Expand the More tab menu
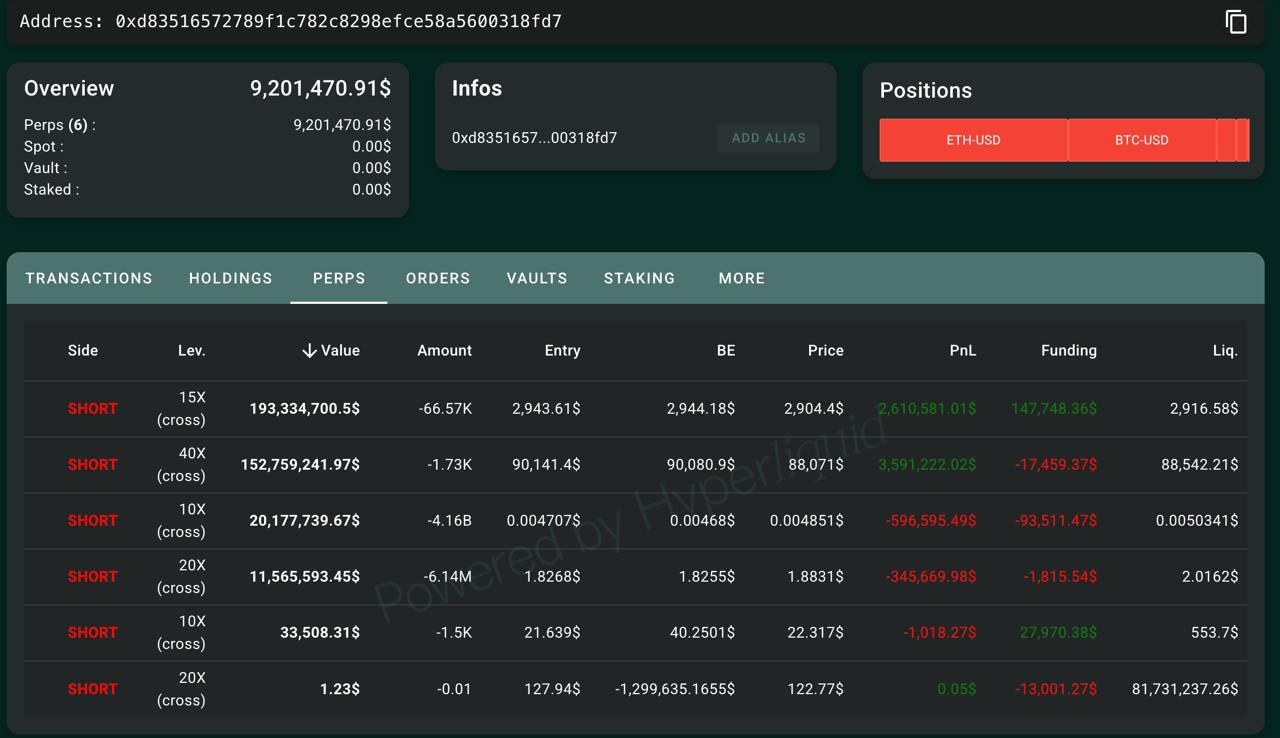The image size is (1280, 738). tap(741, 278)
